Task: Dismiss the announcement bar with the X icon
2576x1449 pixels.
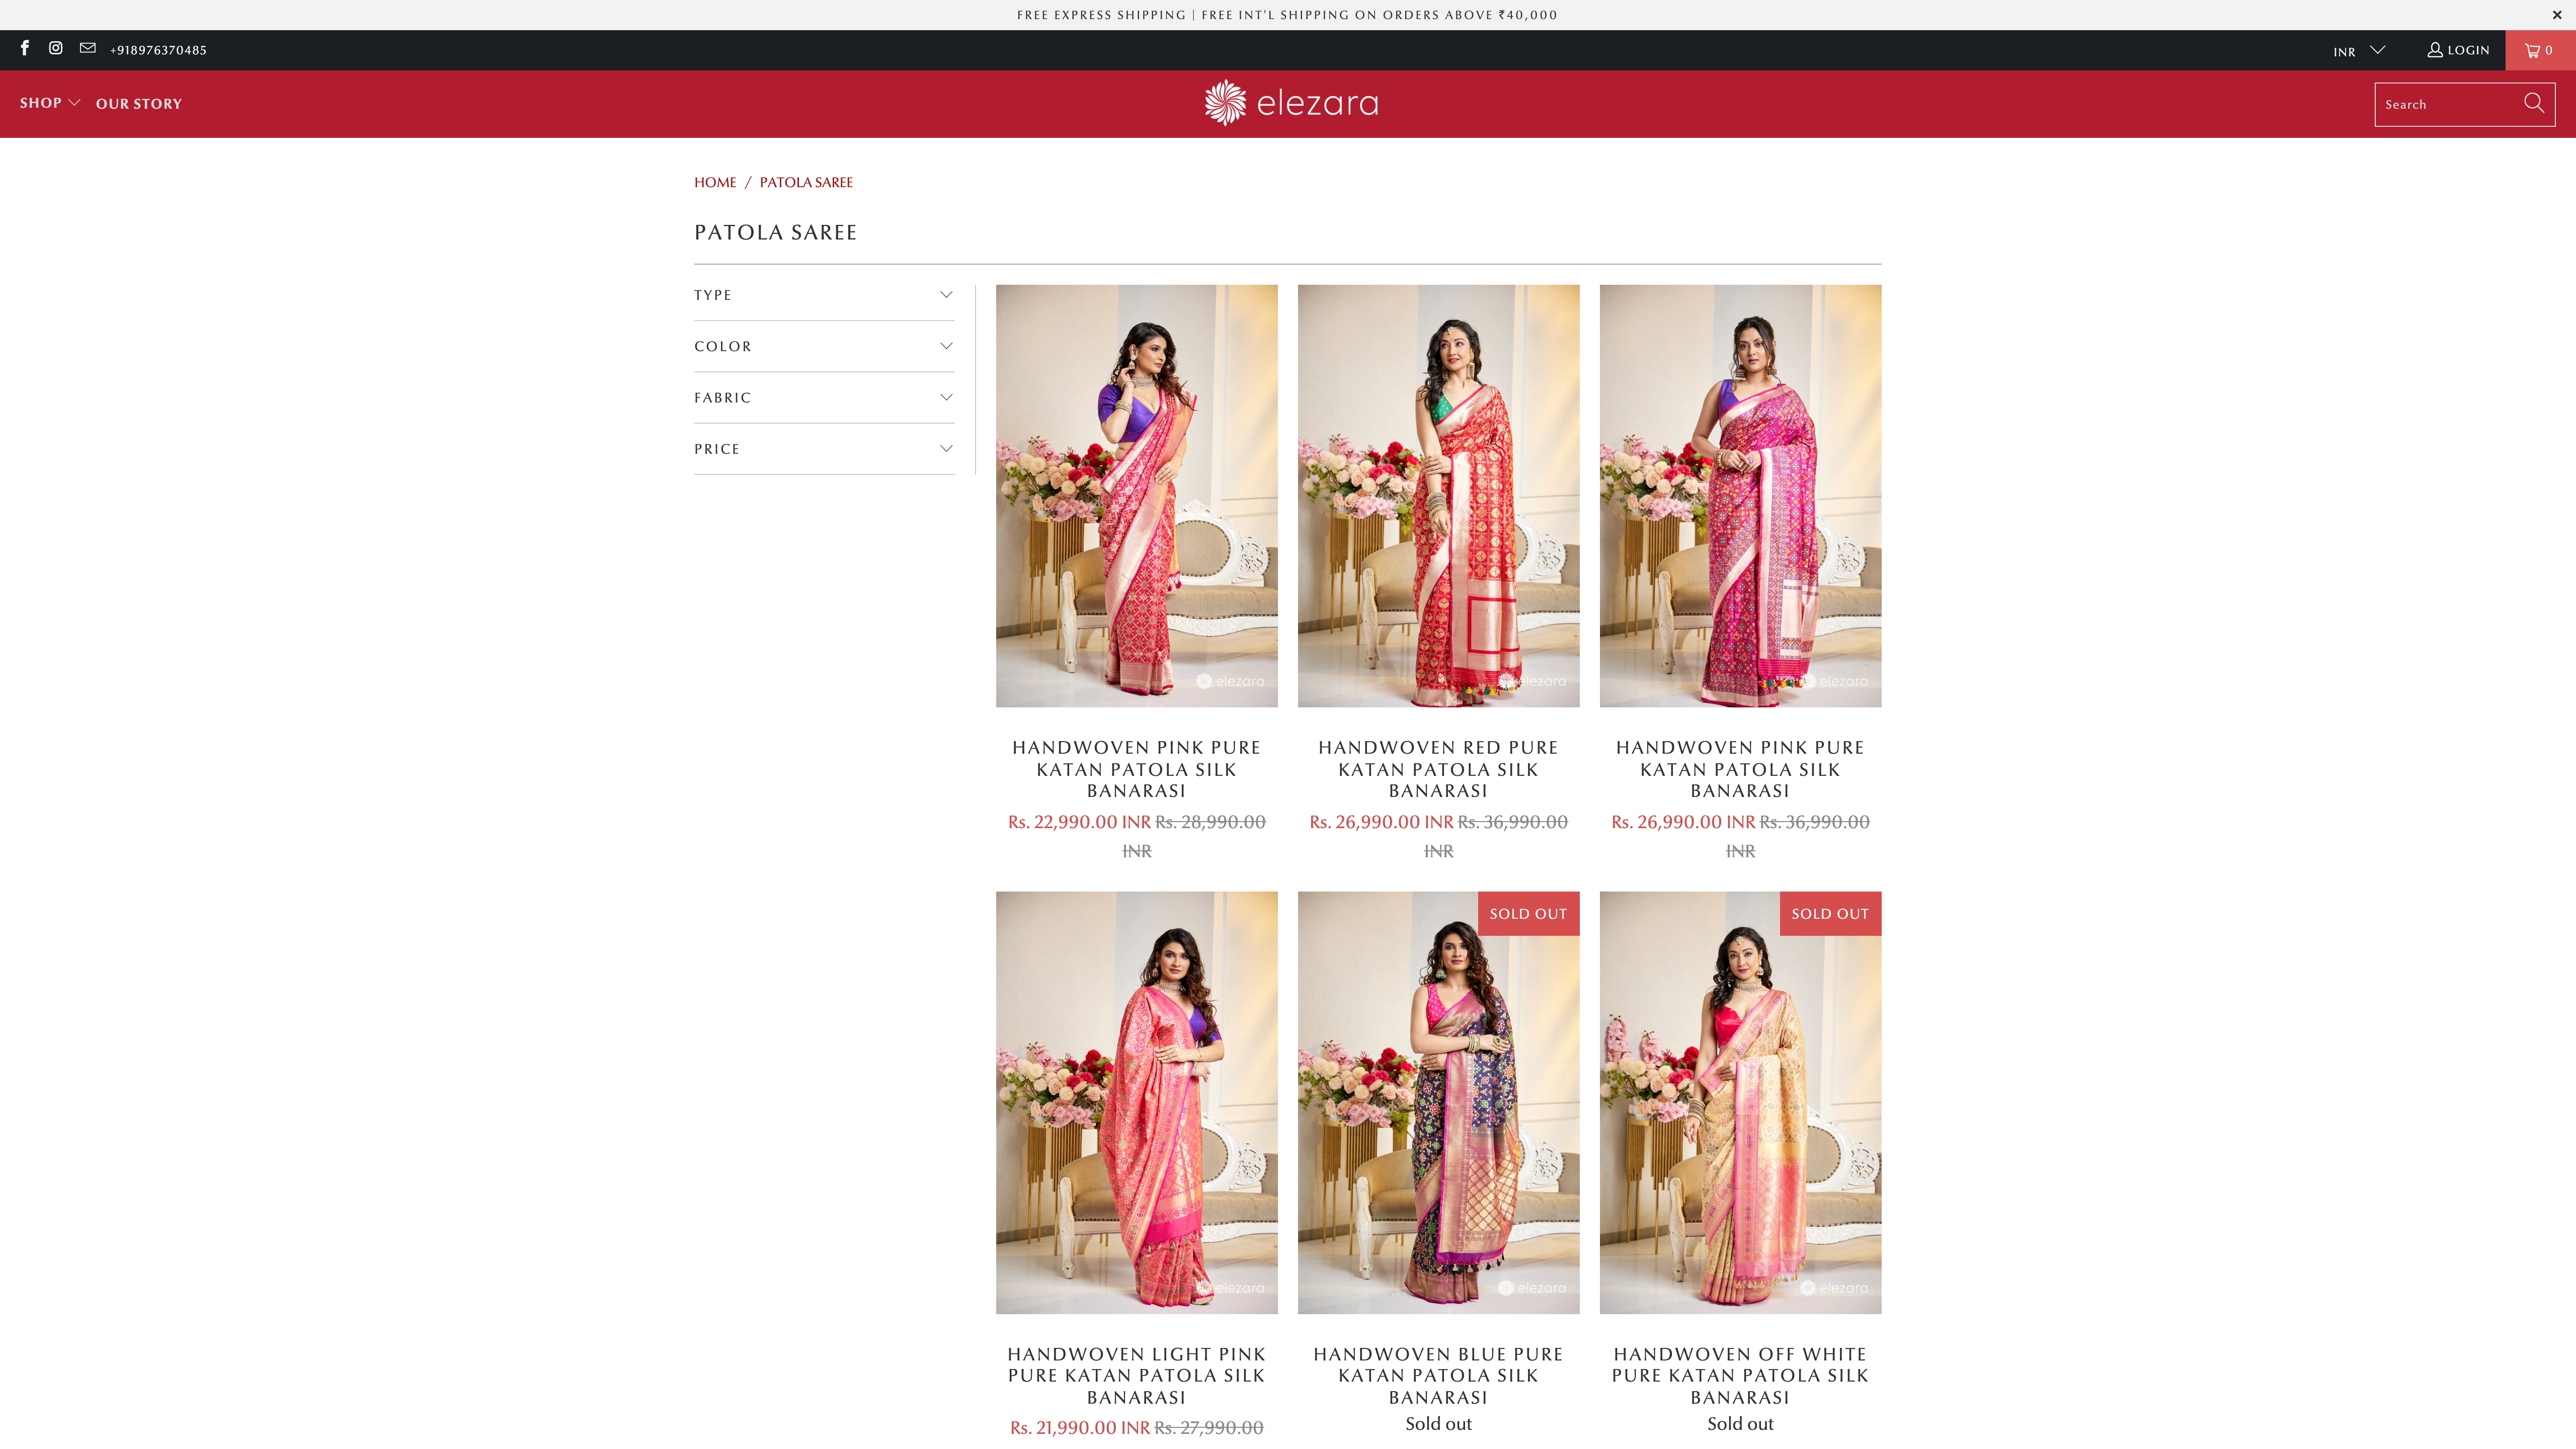Action: [2557, 14]
